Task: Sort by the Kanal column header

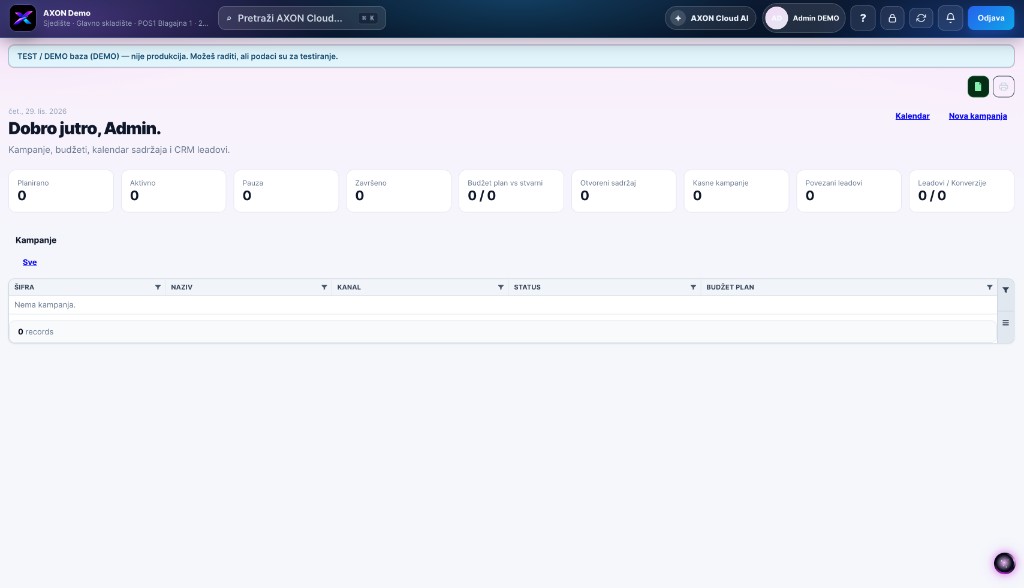Action: point(349,287)
